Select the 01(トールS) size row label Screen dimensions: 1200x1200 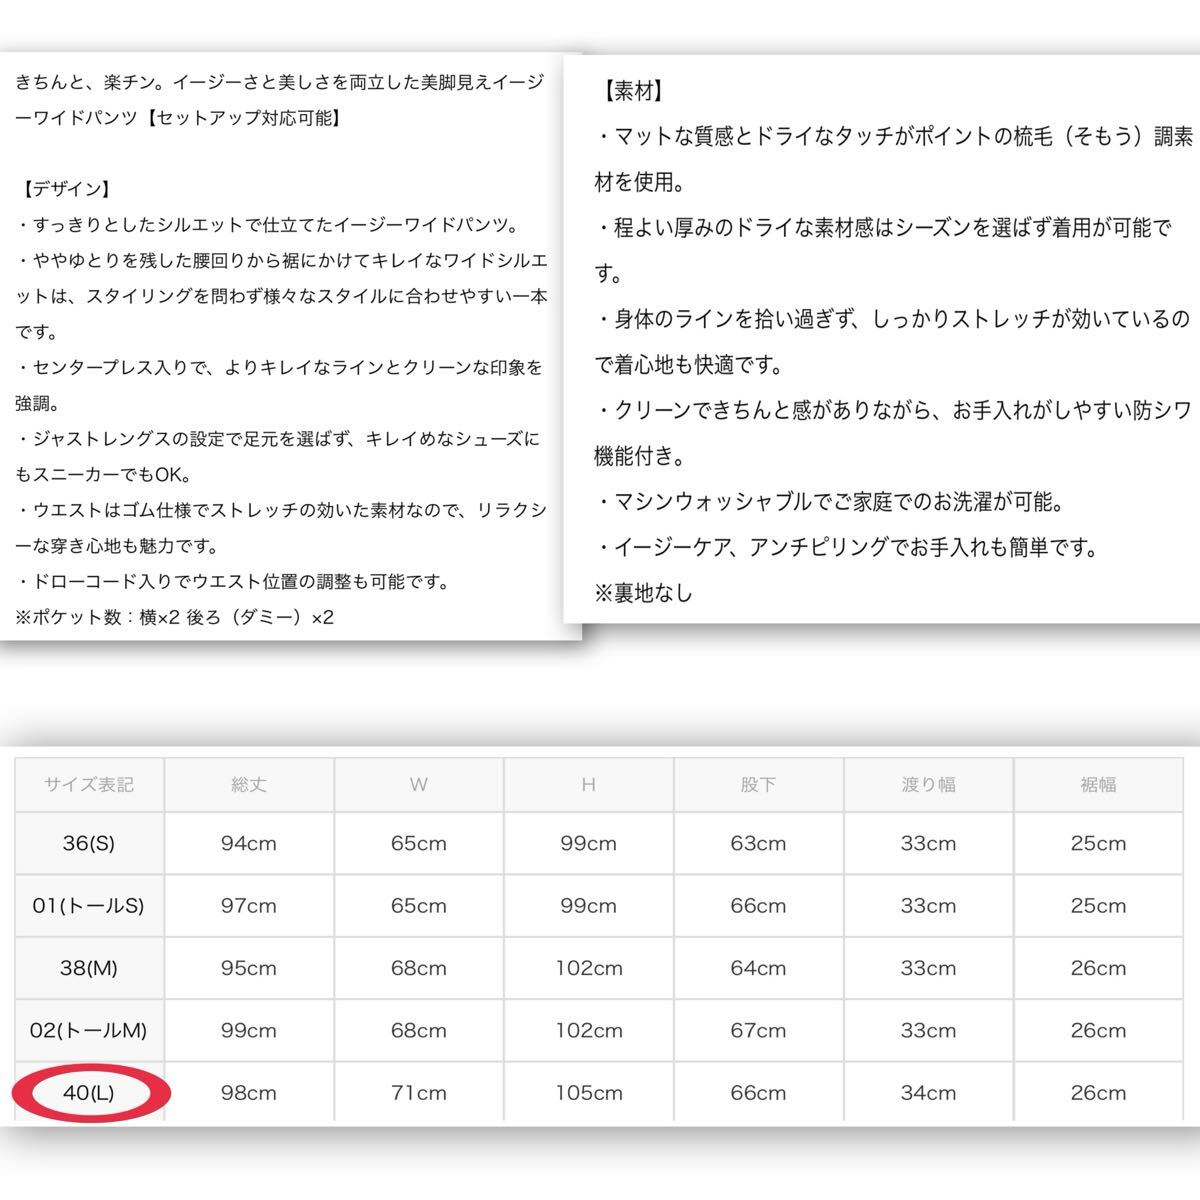89,906
